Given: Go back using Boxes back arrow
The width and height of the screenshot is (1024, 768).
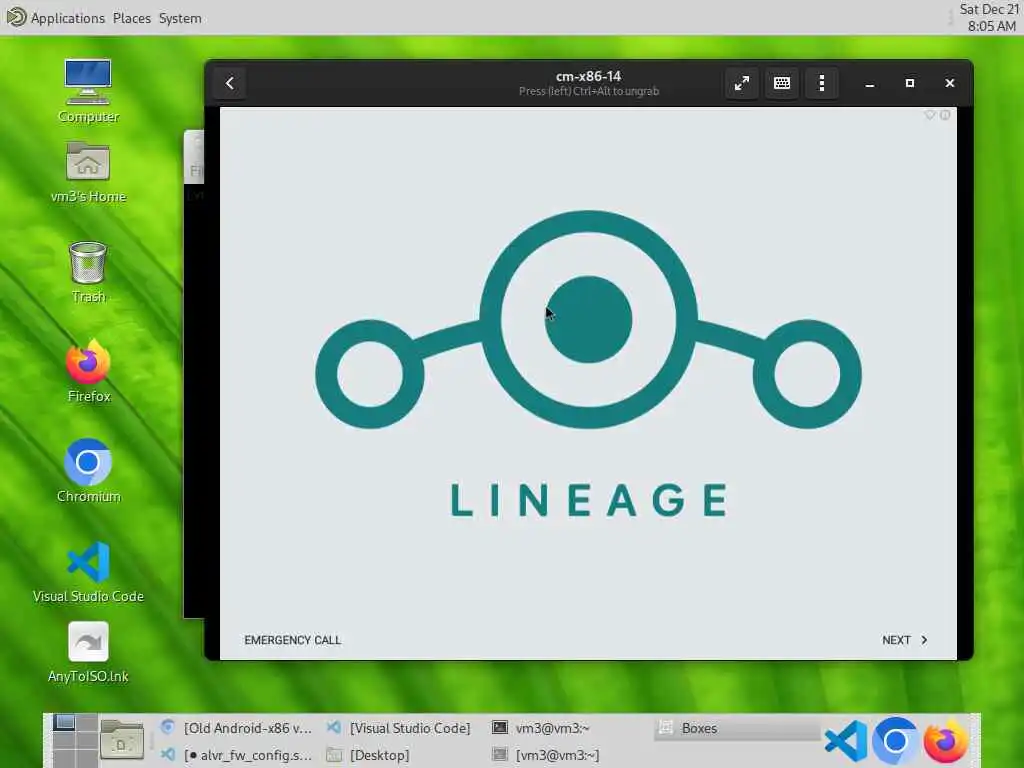Looking at the screenshot, I should (x=229, y=83).
